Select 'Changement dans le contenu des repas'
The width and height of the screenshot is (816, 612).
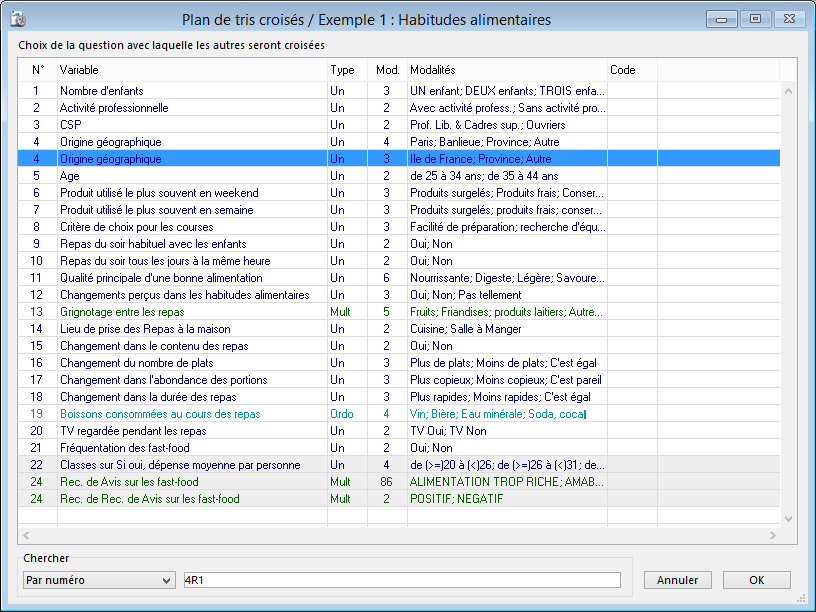coord(399,346)
